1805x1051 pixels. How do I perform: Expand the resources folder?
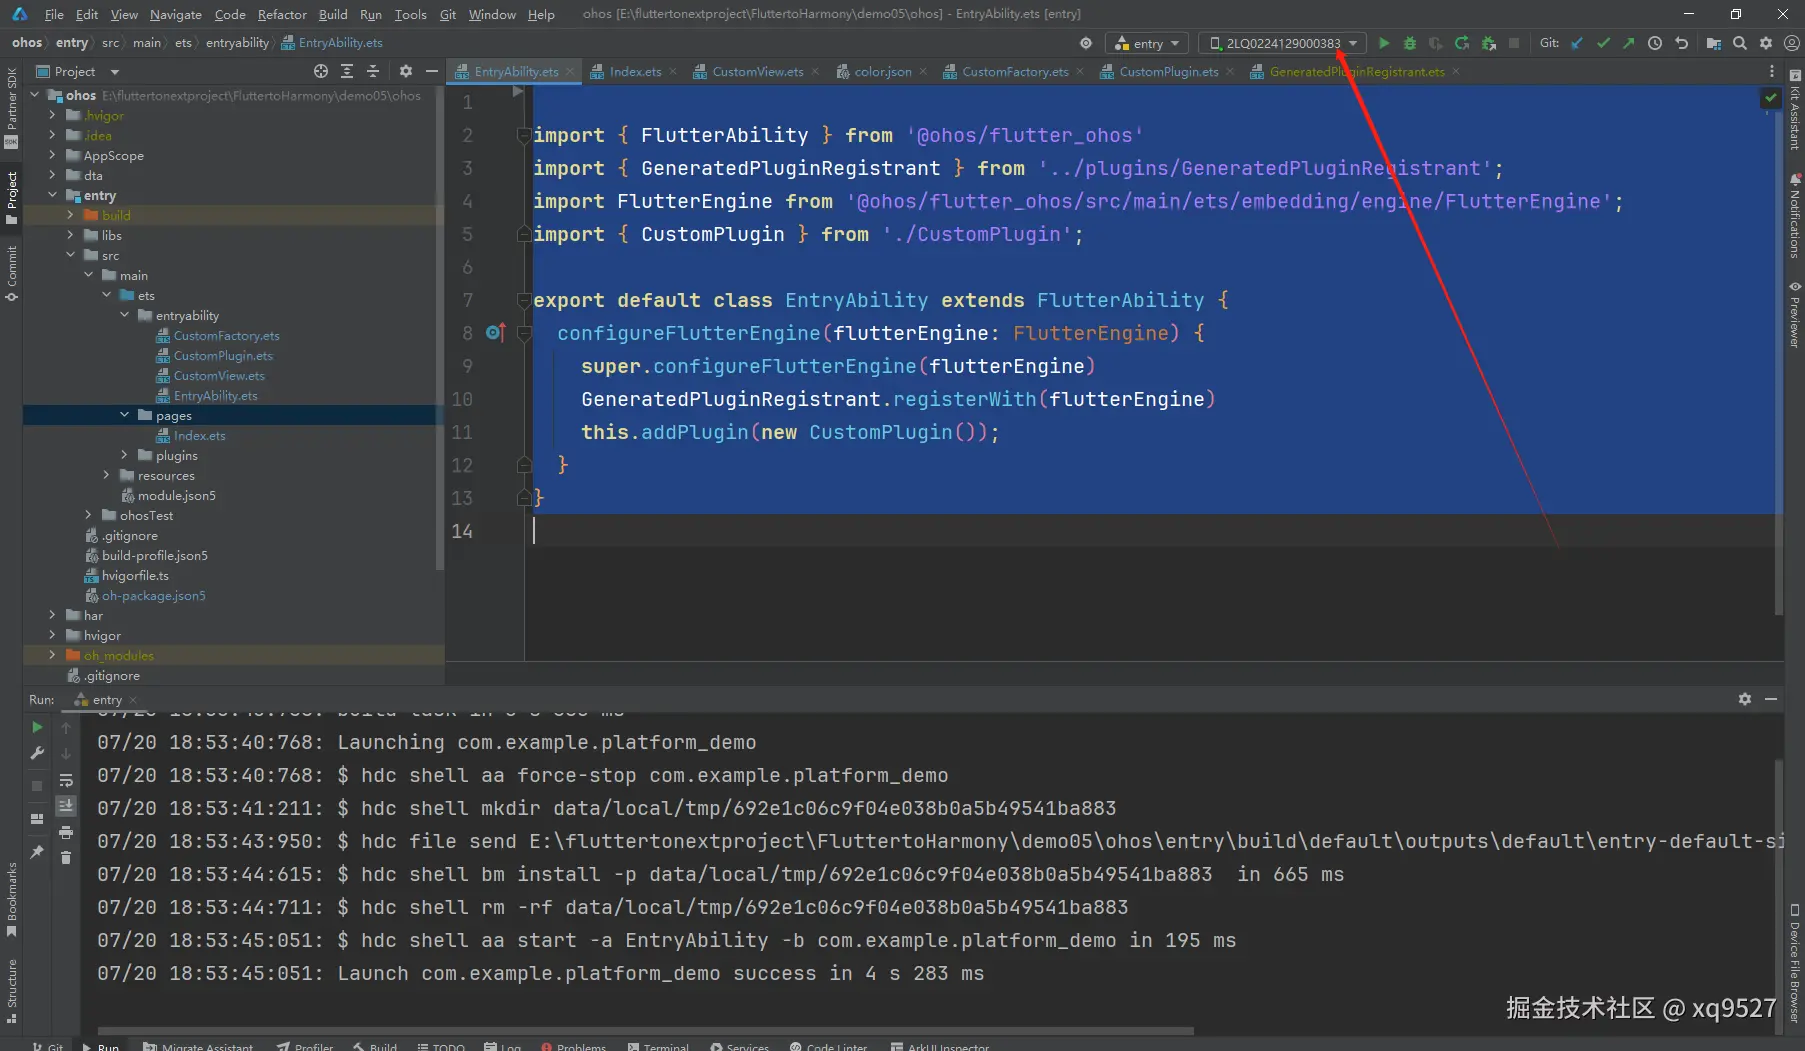[x=106, y=475]
